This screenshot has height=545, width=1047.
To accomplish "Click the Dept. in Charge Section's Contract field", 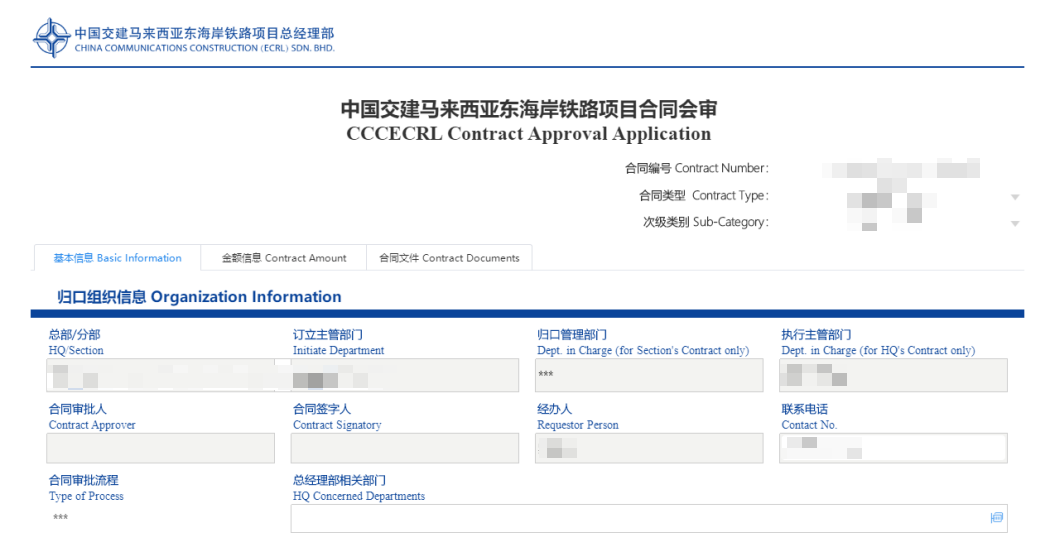I will [649, 375].
